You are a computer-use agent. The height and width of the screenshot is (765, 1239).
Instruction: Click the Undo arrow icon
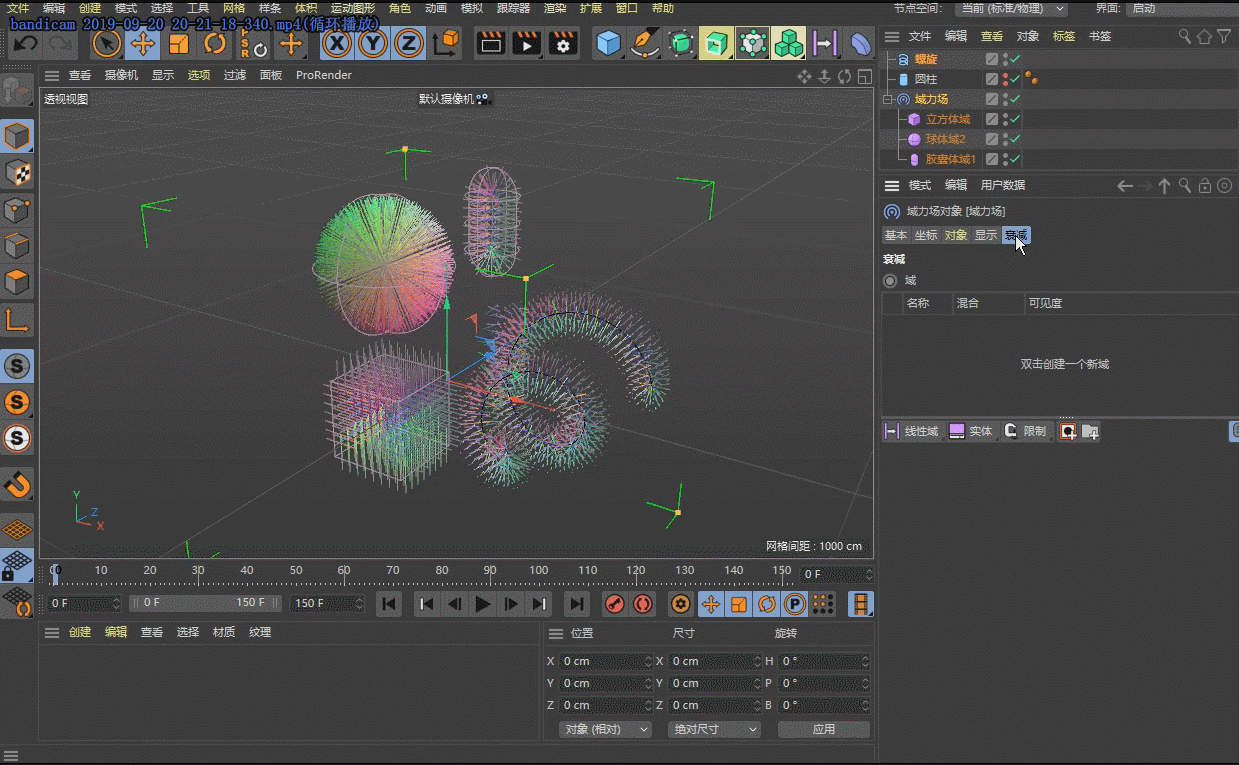(25, 44)
